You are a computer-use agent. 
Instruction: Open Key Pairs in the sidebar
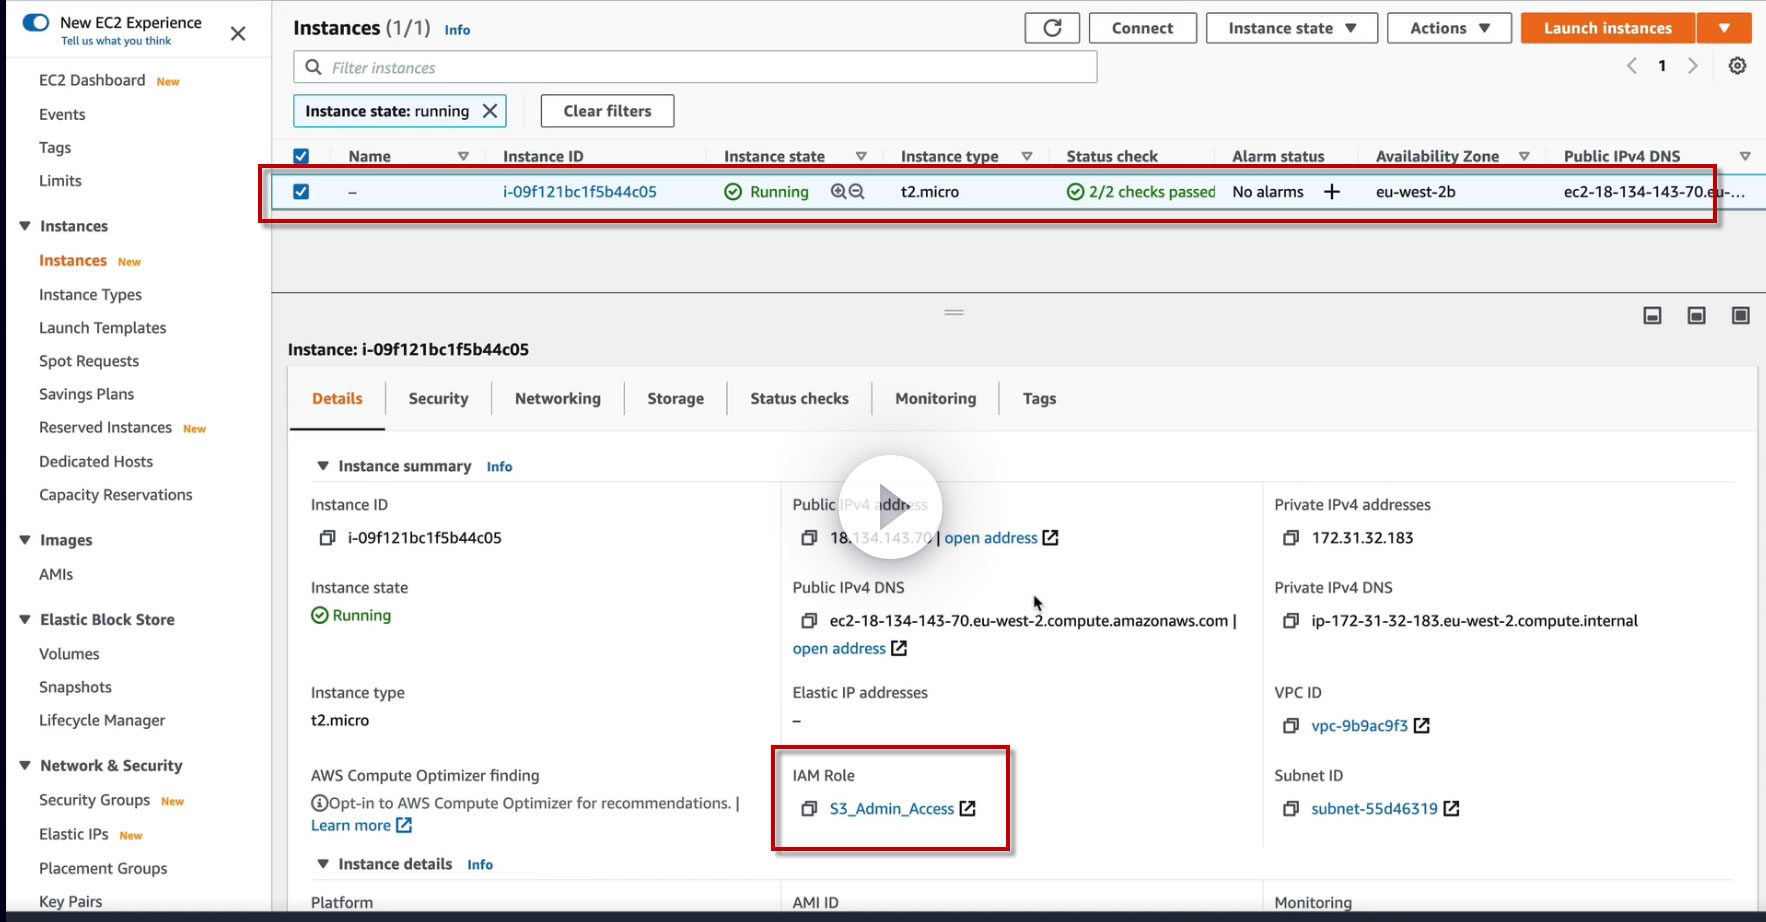click(x=71, y=902)
